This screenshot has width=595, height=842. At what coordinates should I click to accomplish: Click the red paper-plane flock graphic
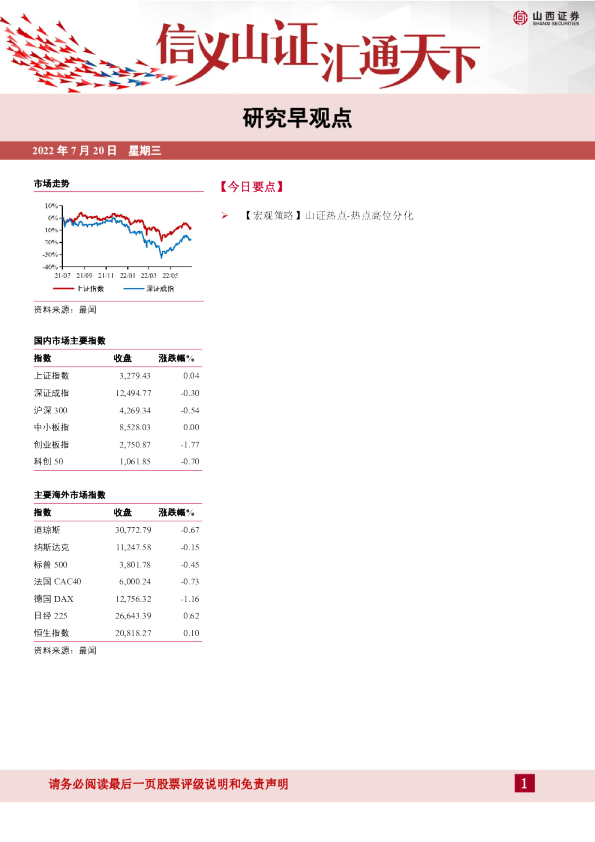click(x=86, y=56)
